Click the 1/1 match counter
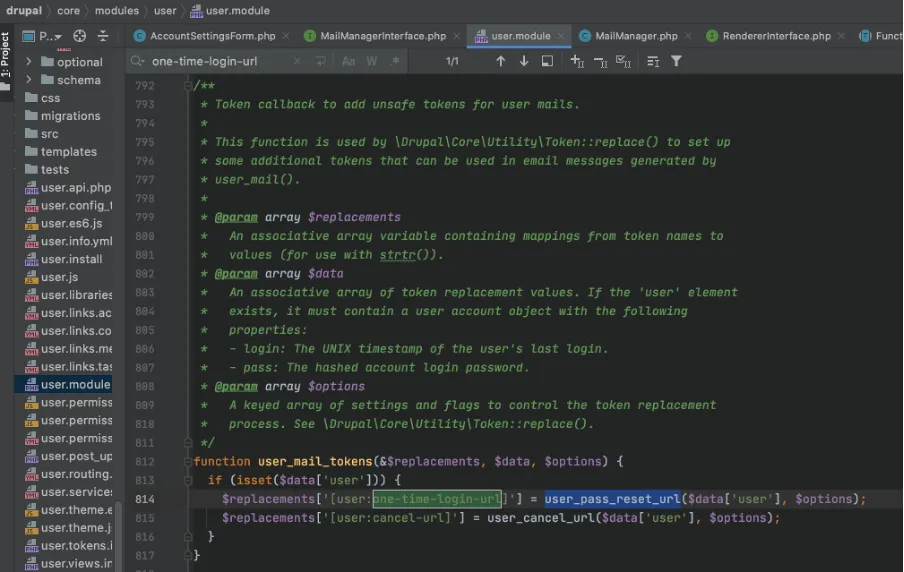This screenshot has width=904, height=572. click(x=452, y=61)
